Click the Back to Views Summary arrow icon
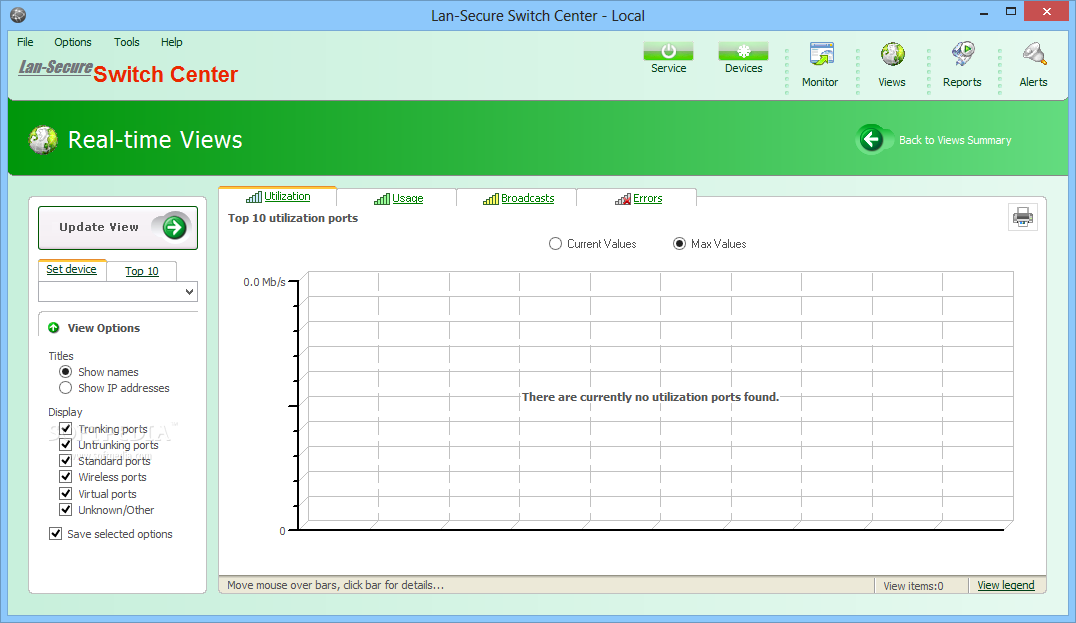 click(x=872, y=139)
